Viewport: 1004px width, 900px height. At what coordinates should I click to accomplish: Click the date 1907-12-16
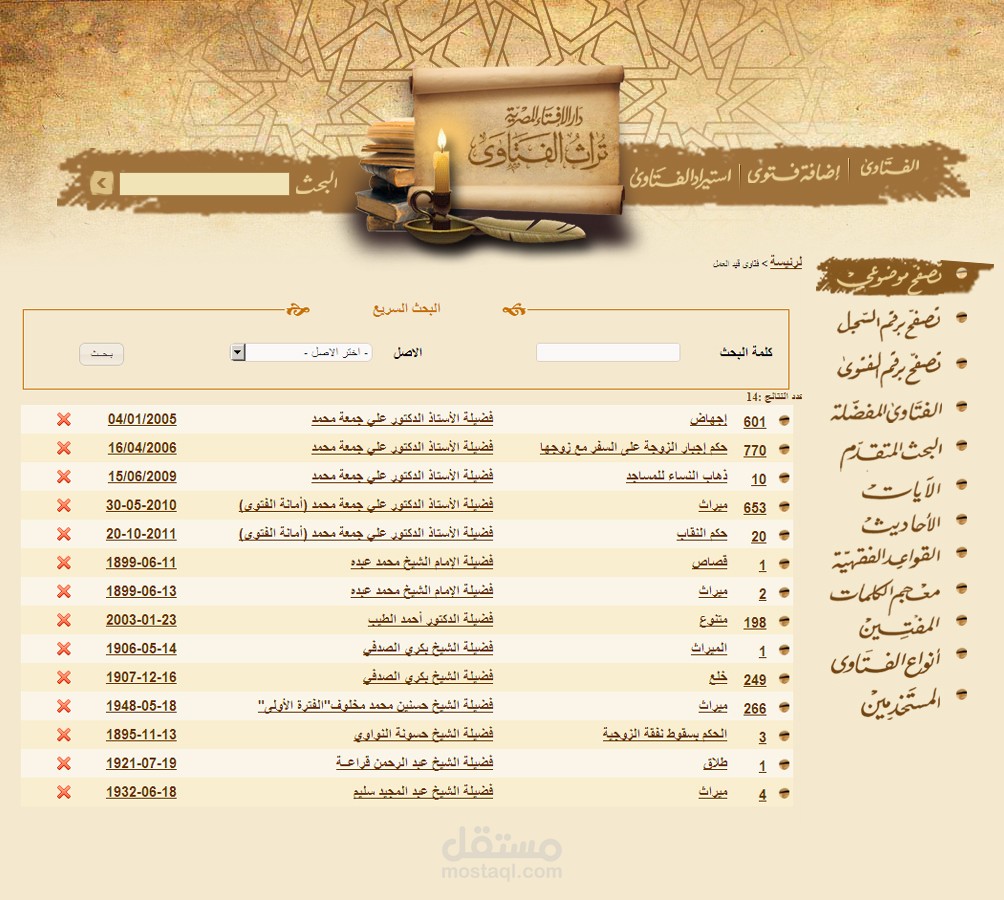[142, 677]
